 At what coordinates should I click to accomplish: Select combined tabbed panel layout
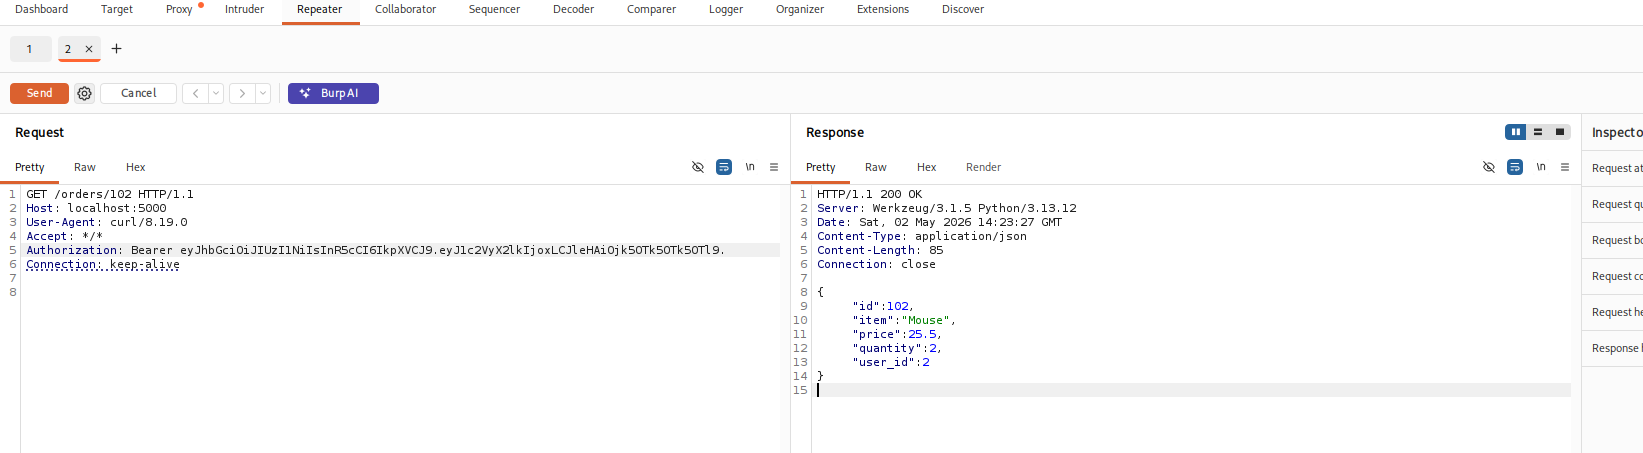click(x=1560, y=132)
